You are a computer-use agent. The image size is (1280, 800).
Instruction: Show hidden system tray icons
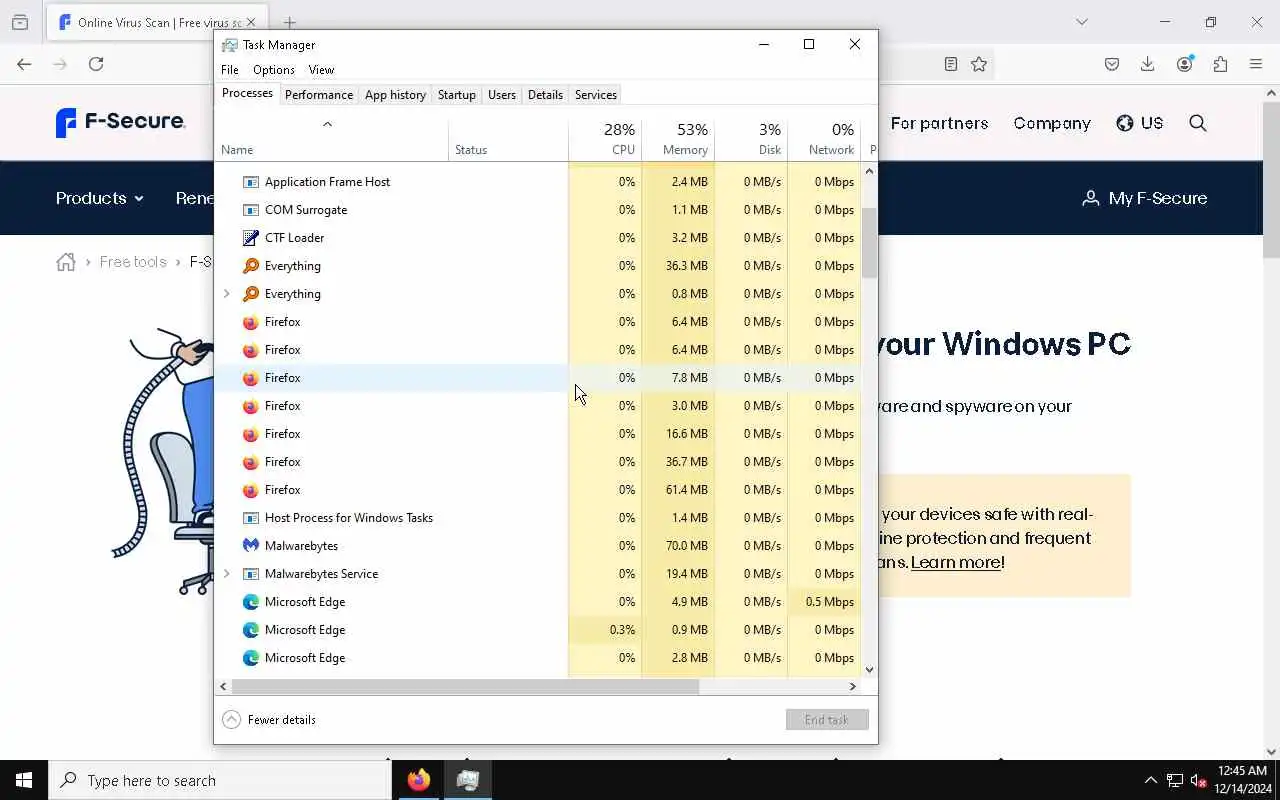pos(1150,780)
